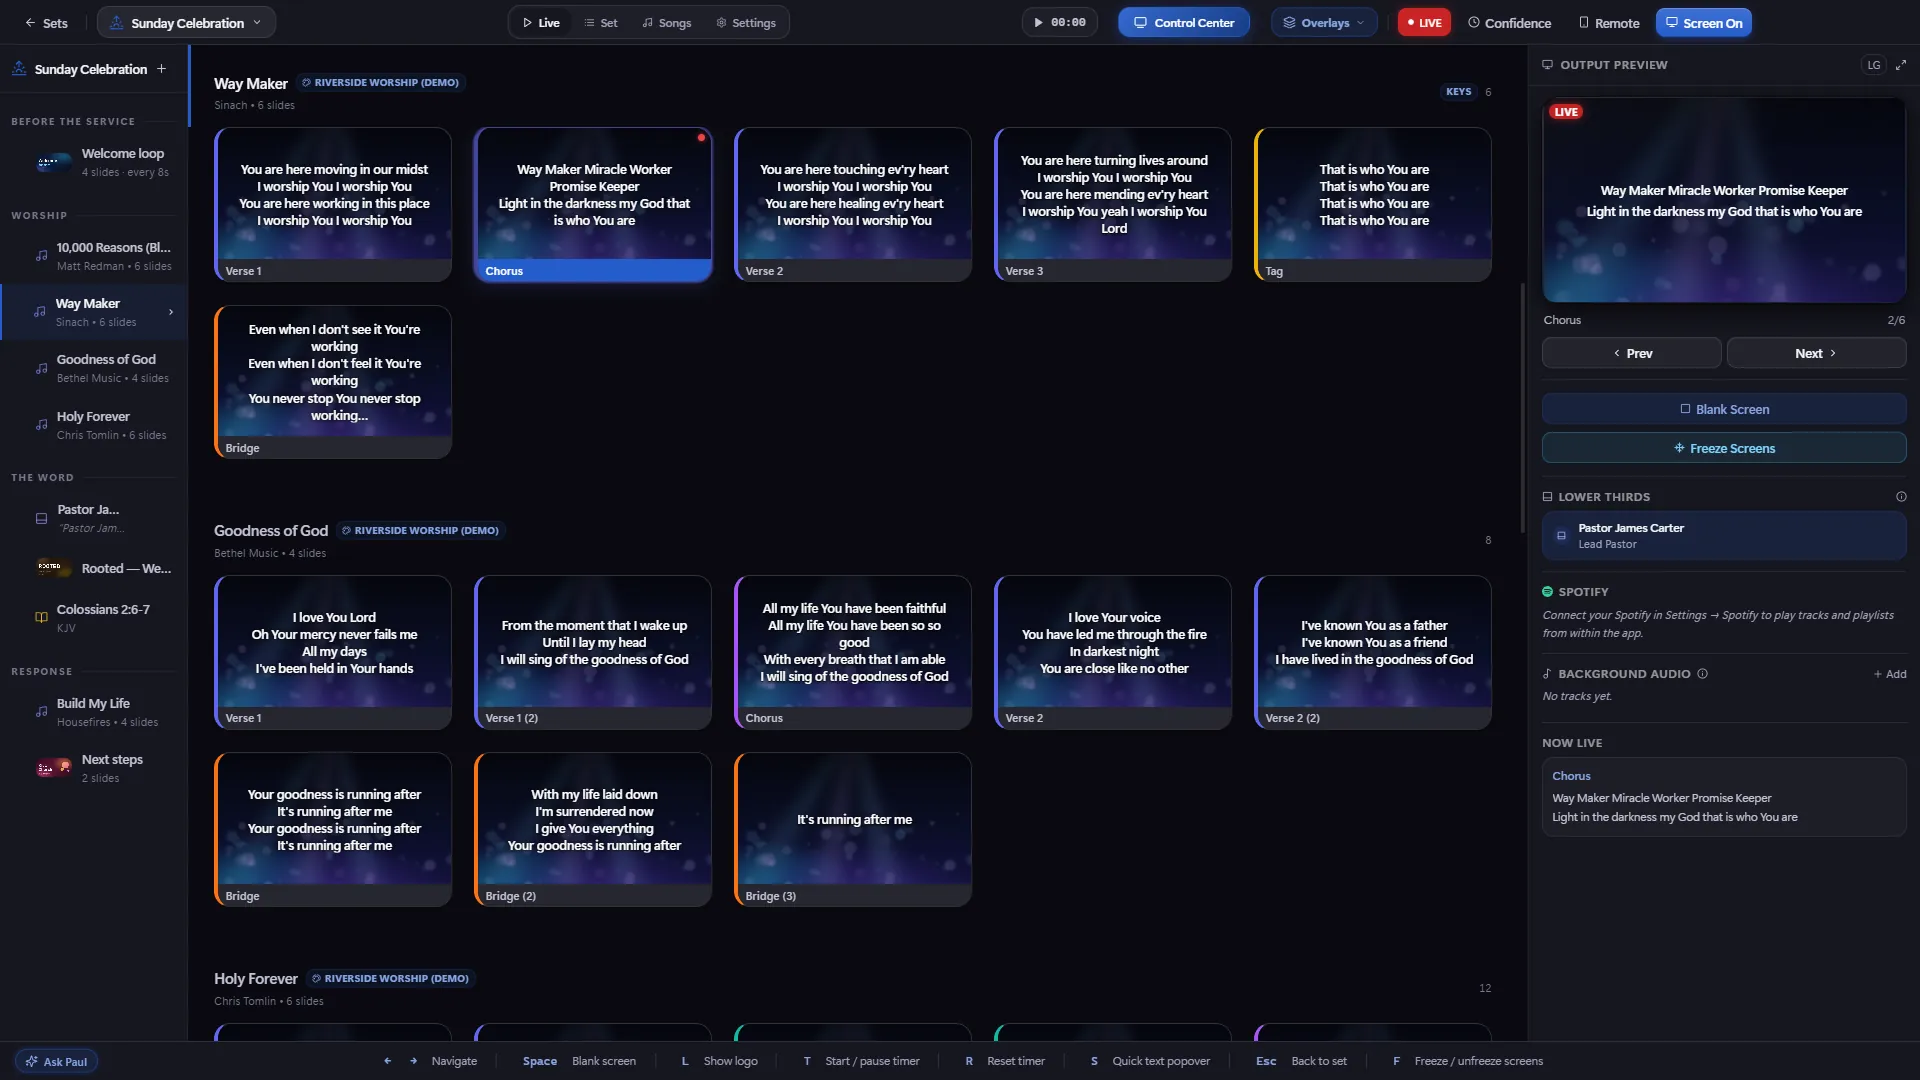This screenshot has height=1080, width=1920.
Task: Open Background Audio info icon
Action: (x=1702, y=674)
